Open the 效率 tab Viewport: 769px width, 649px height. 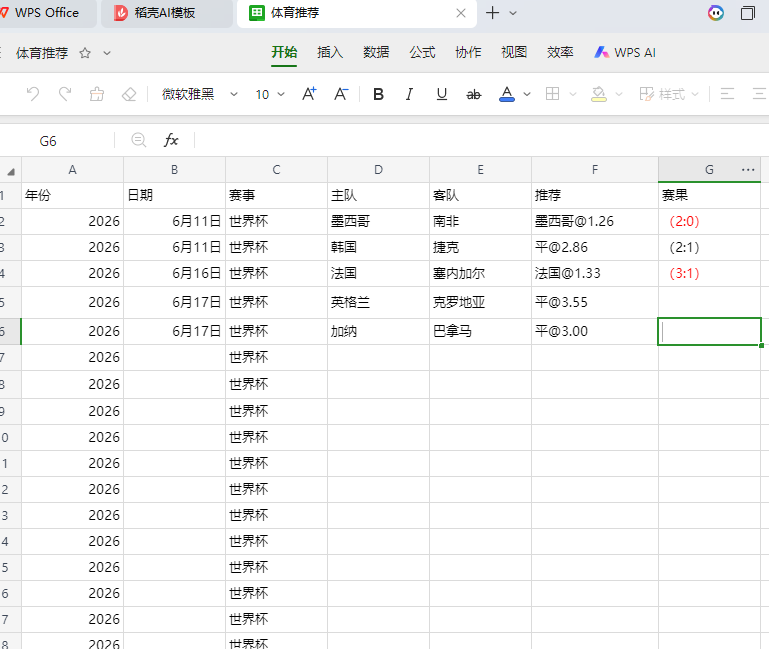(x=560, y=52)
